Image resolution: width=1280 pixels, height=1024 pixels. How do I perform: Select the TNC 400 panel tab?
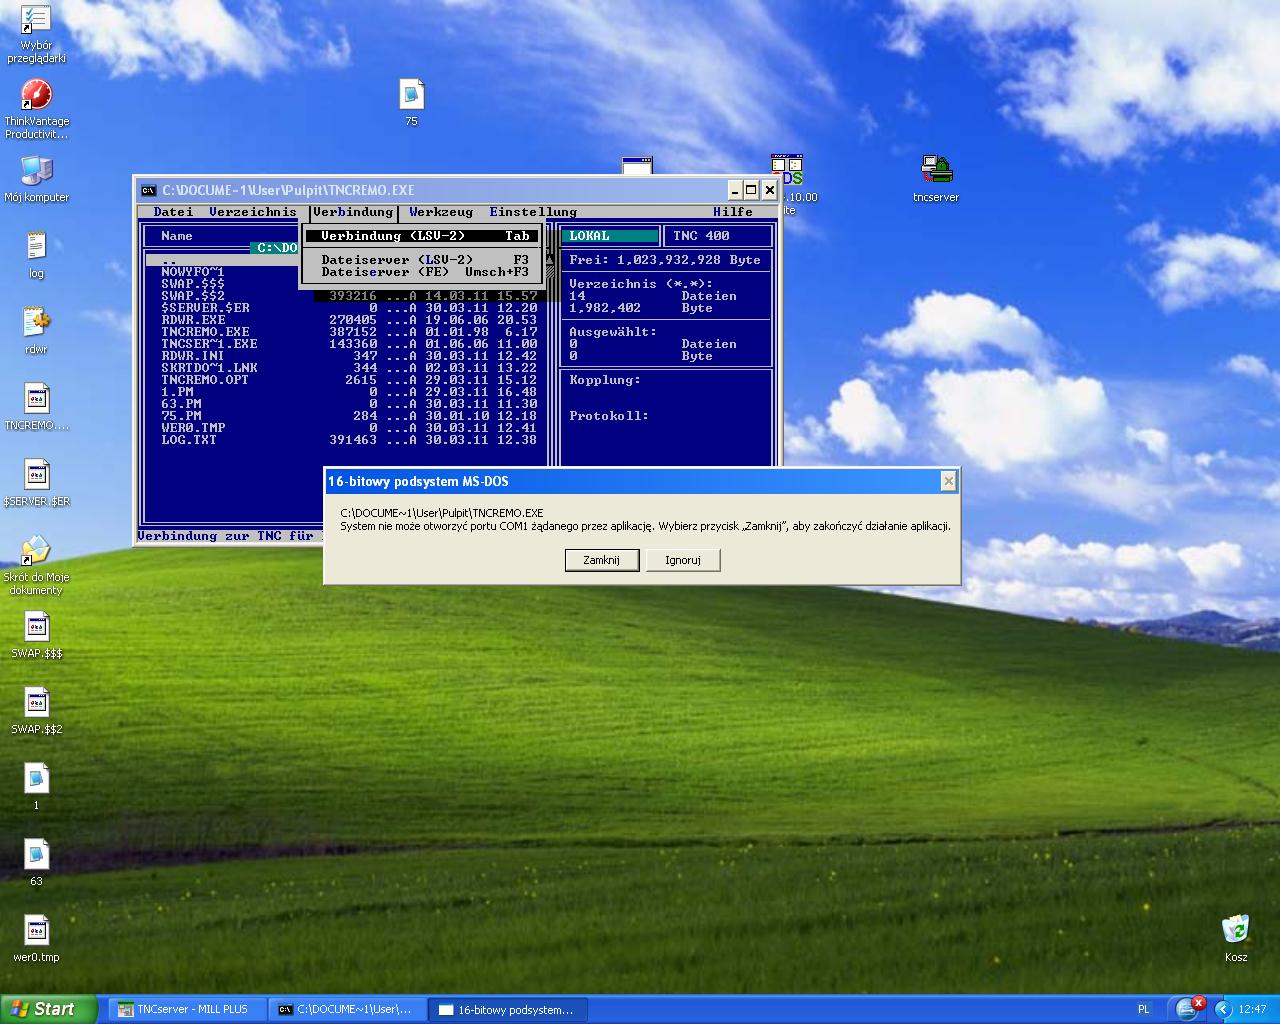[718, 236]
